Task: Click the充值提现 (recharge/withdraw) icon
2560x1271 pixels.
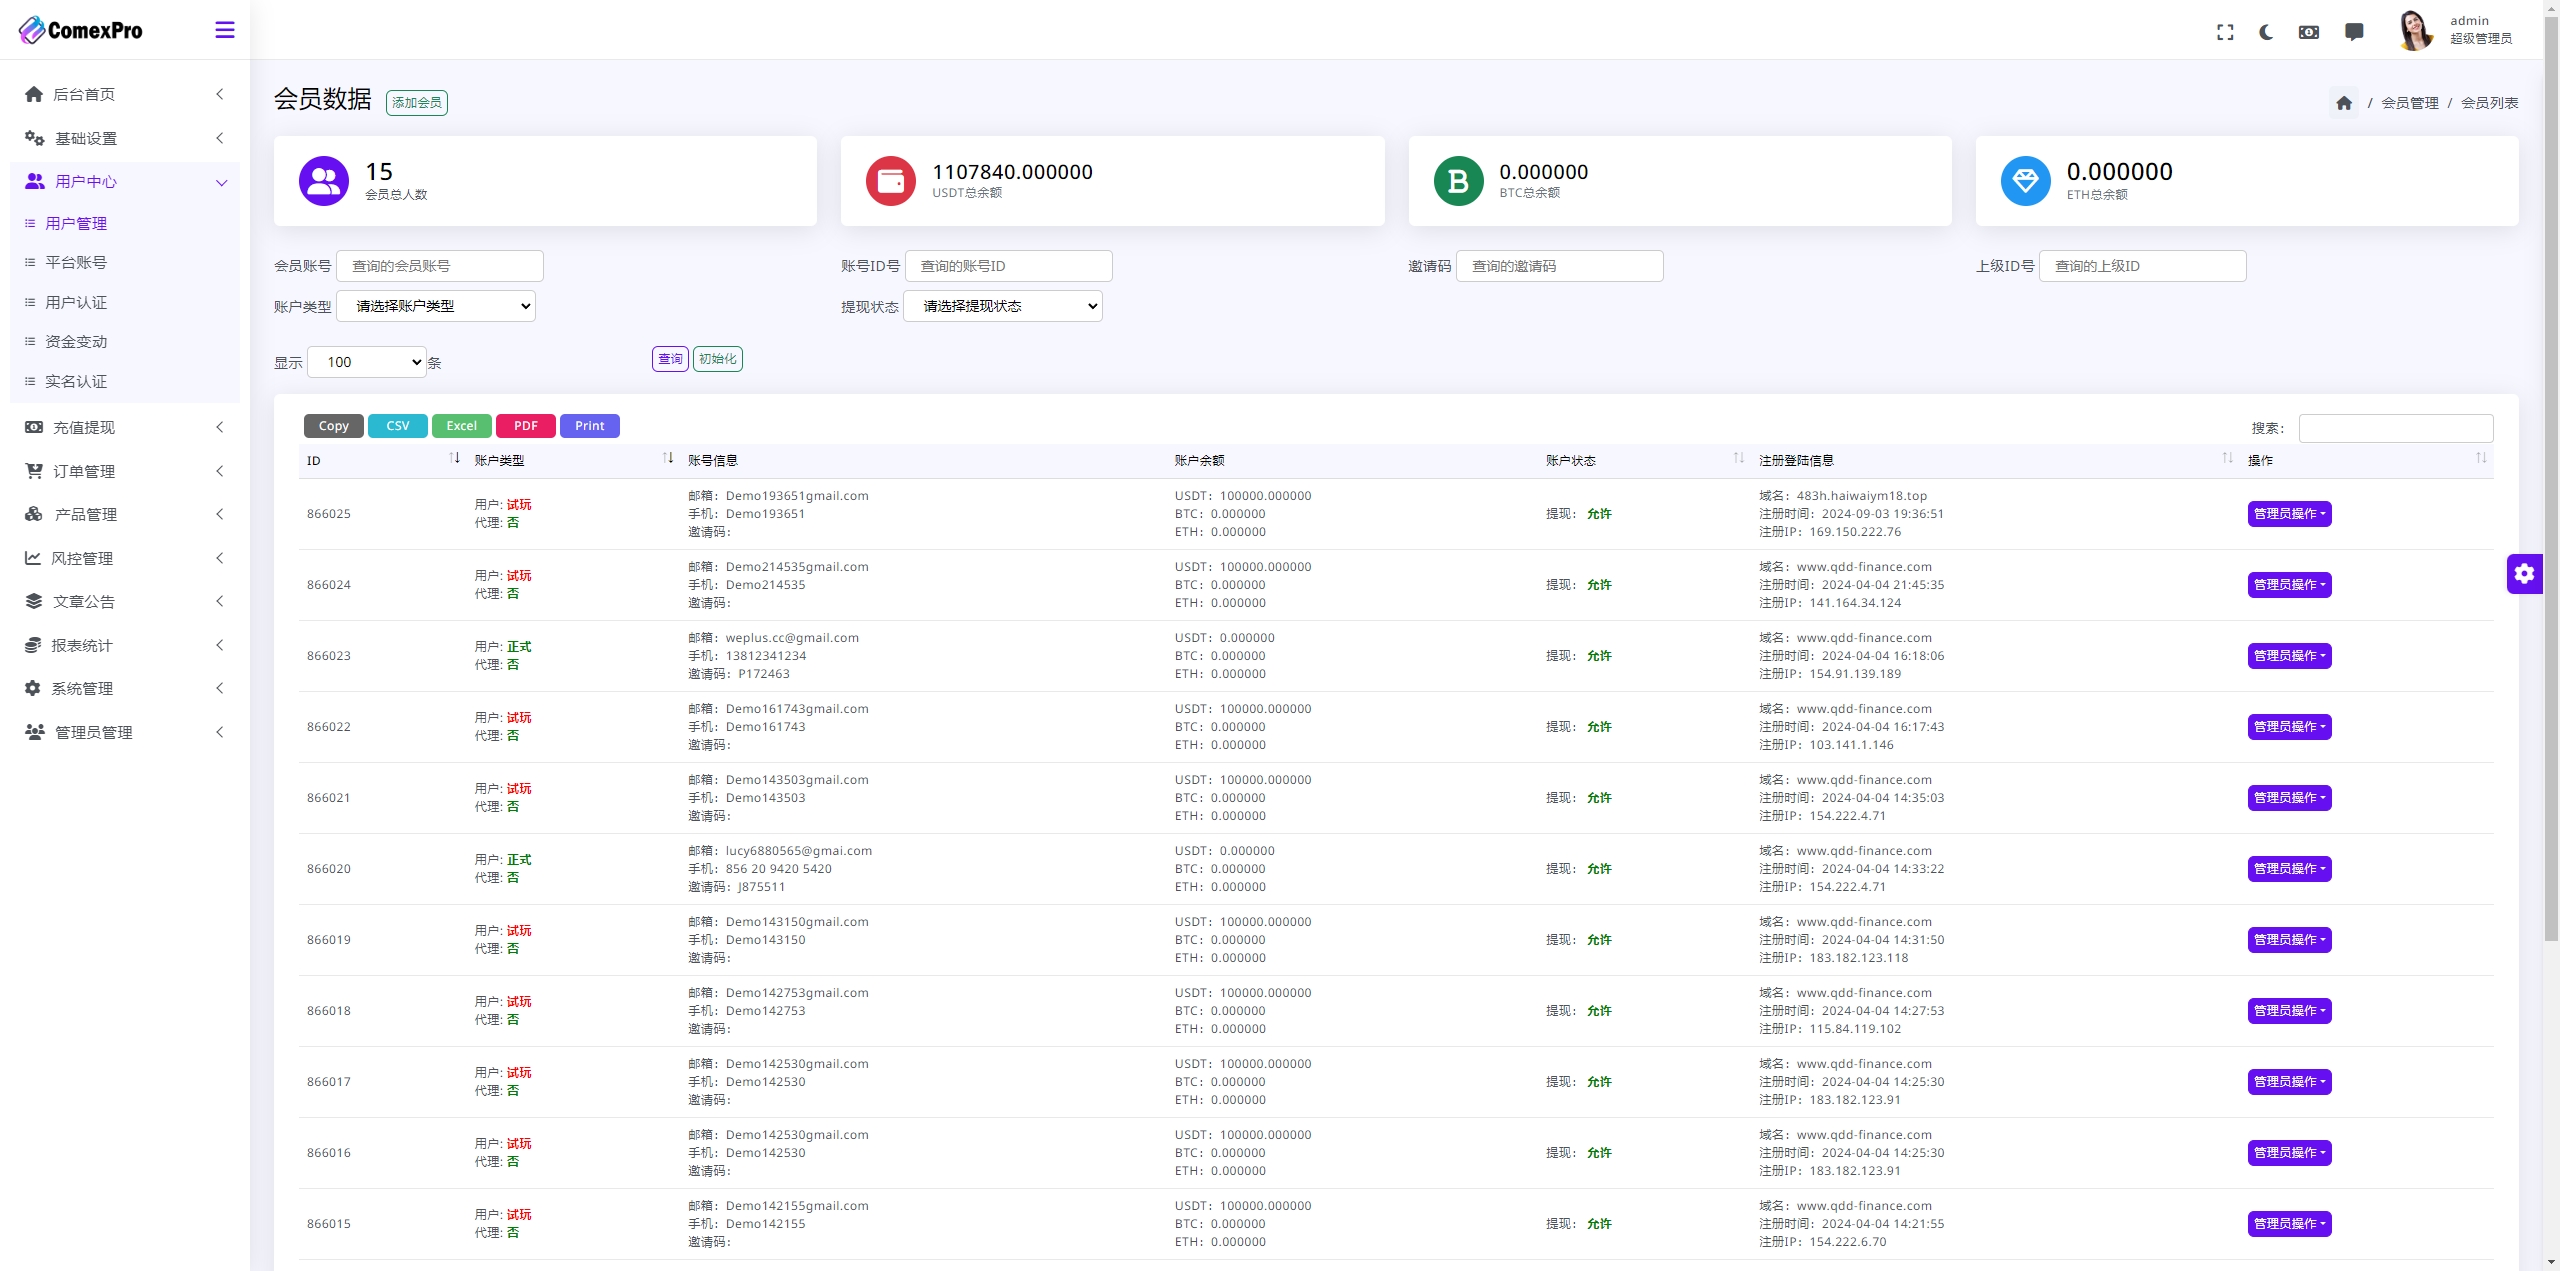Action: click(34, 428)
